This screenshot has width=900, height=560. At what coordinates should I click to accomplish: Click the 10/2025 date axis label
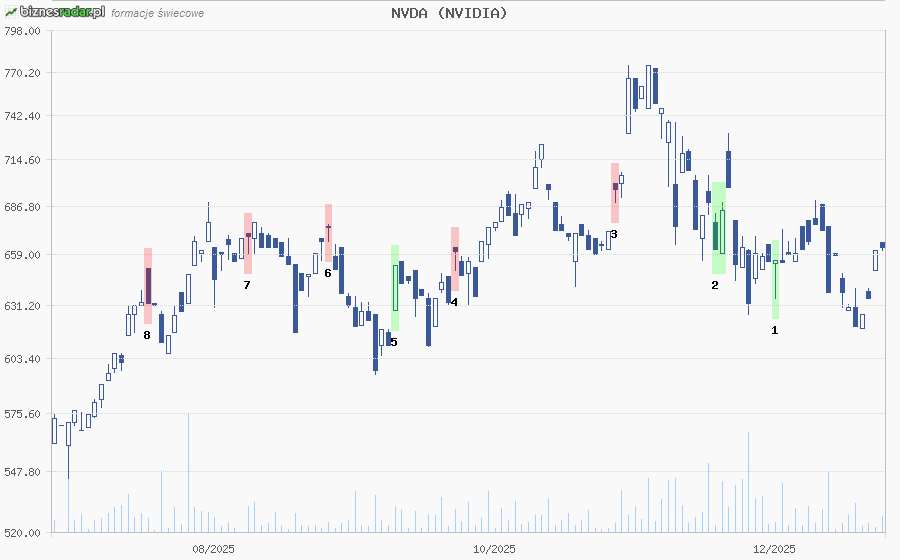pyautogui.click(x=494, y=548)
